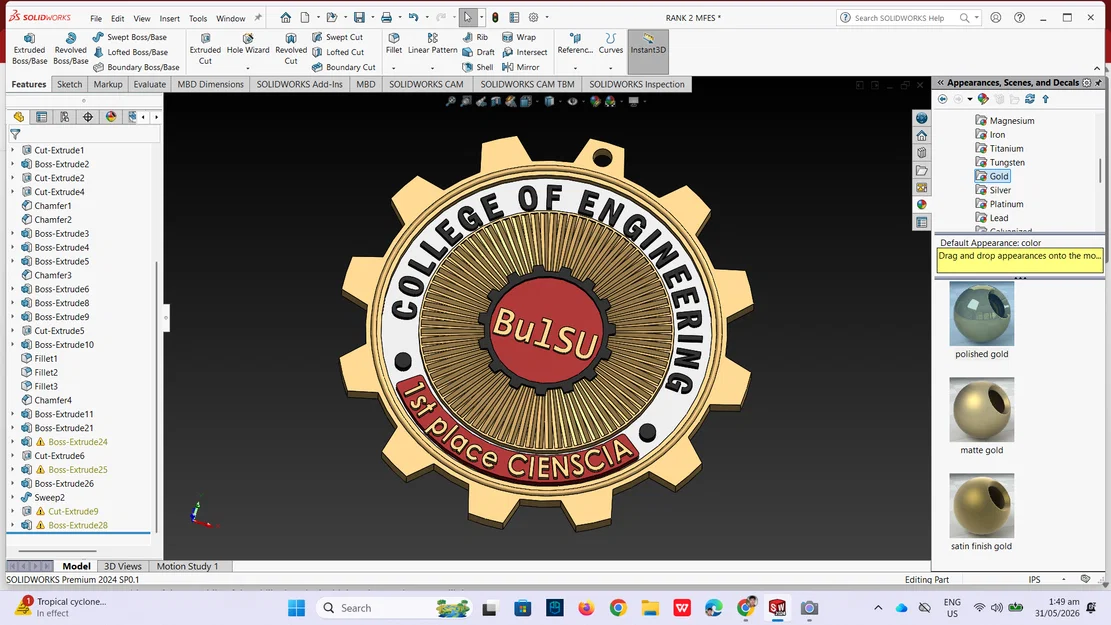Select the Fillet tool
Viewport: 1111px width, 625px height.
coord(394,44)
